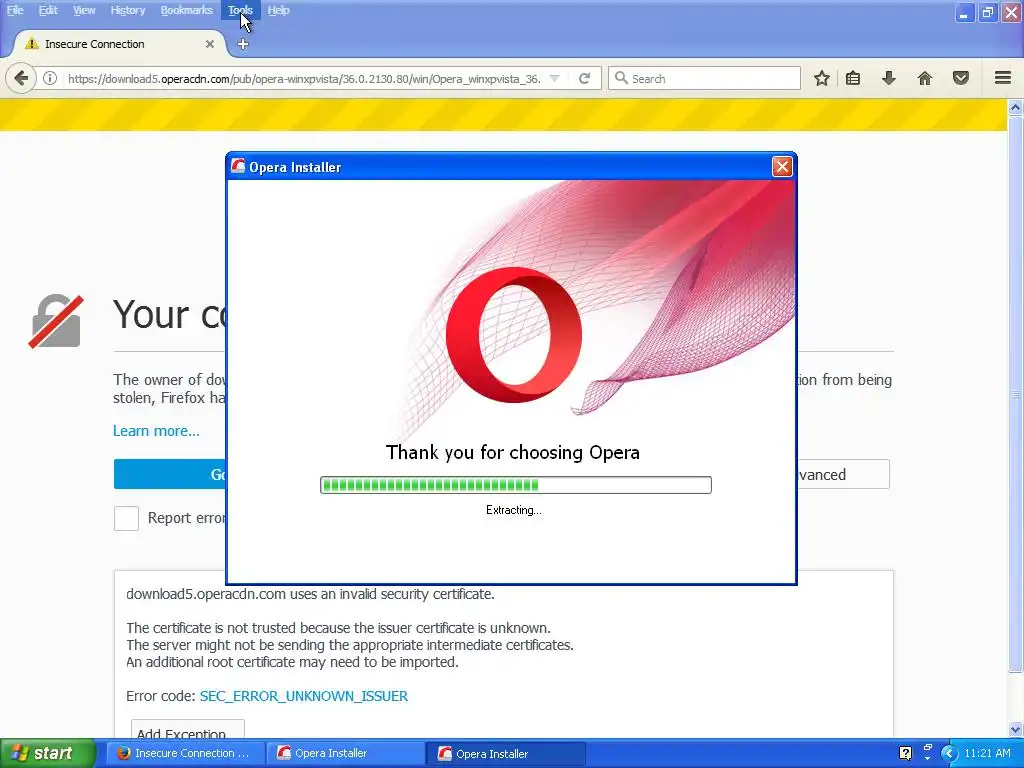Toggle the Report errors checkbox

point(126,519)
